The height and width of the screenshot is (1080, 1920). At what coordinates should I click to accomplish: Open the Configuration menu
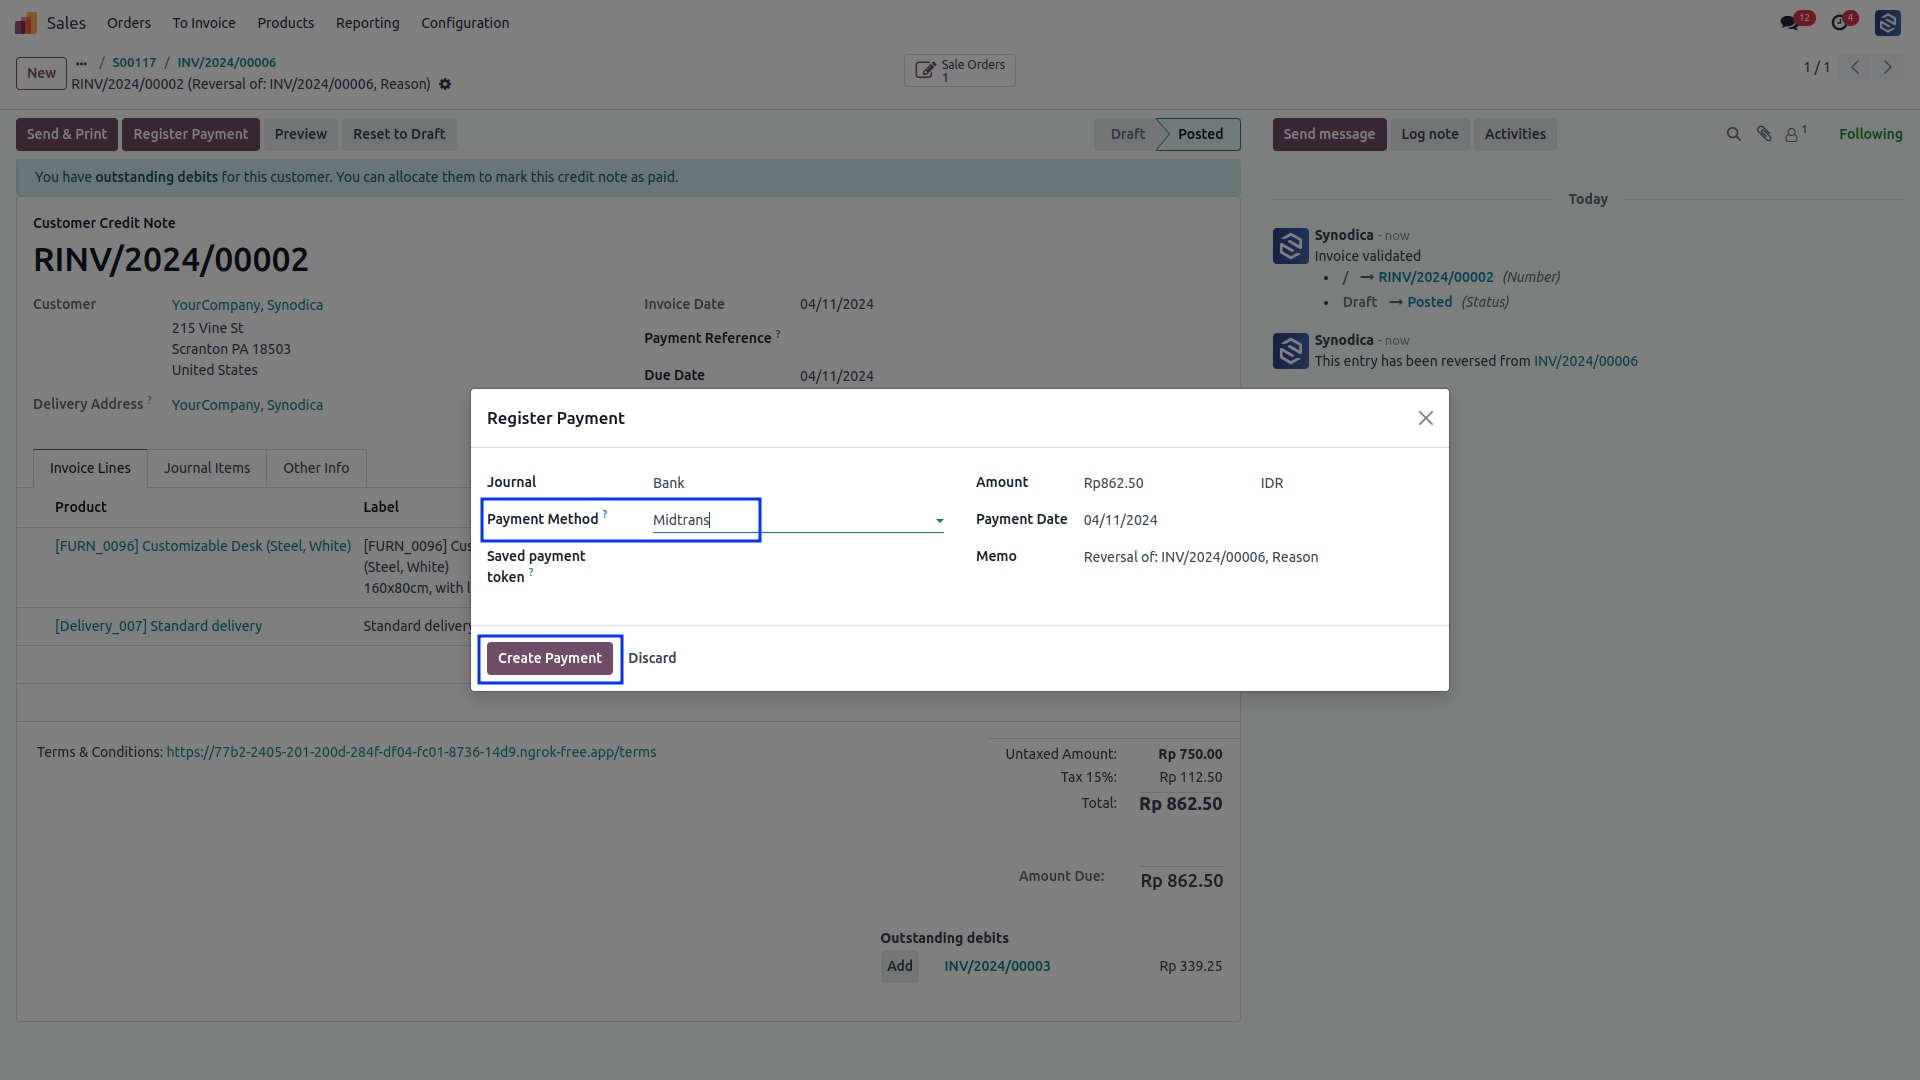(465, 23)
